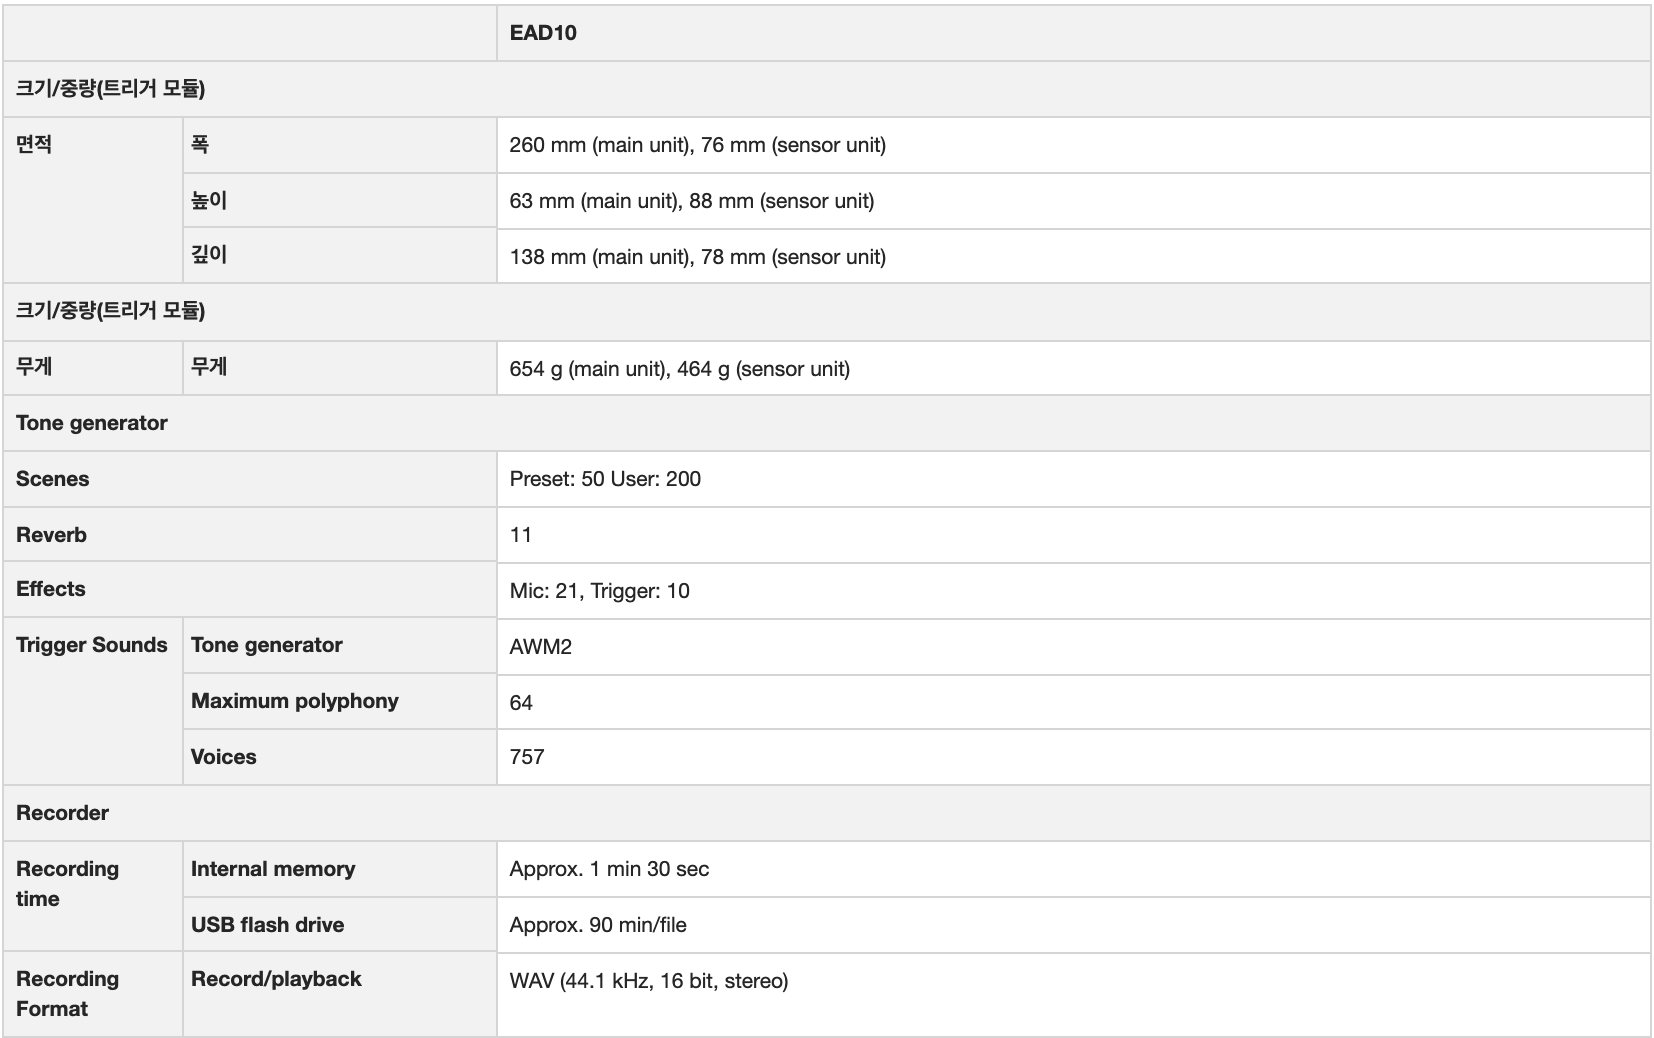
Task: Click the Voices value 757
Action: (527, 757)
